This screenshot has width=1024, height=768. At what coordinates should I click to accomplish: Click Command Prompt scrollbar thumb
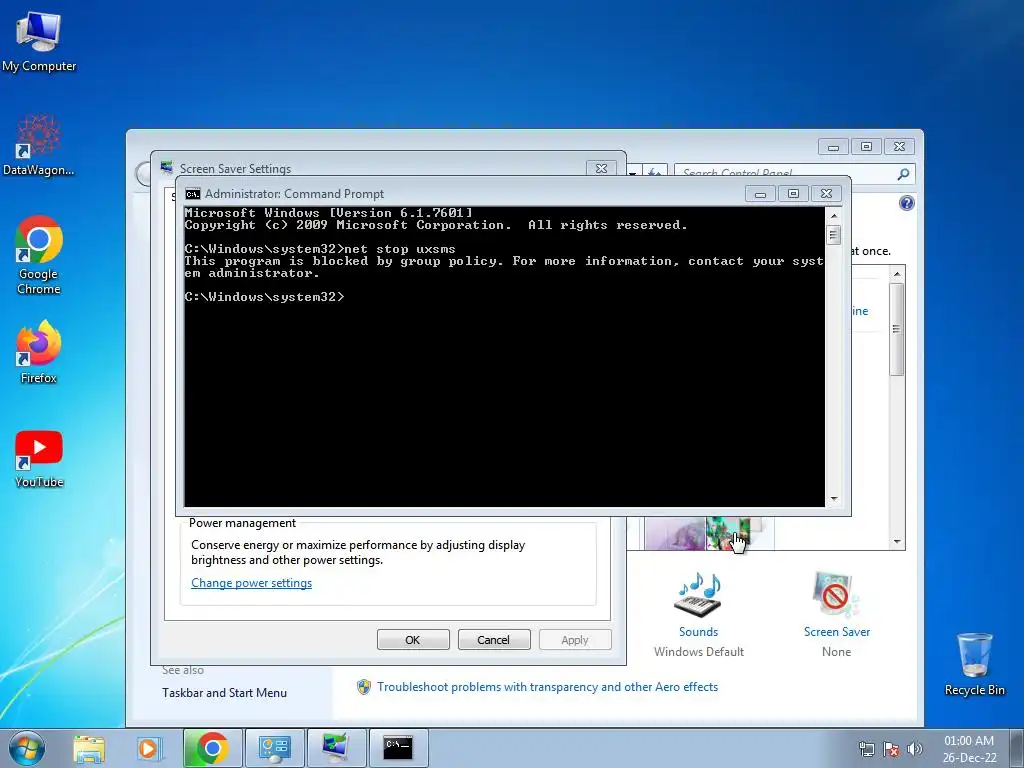coord(833,234)
